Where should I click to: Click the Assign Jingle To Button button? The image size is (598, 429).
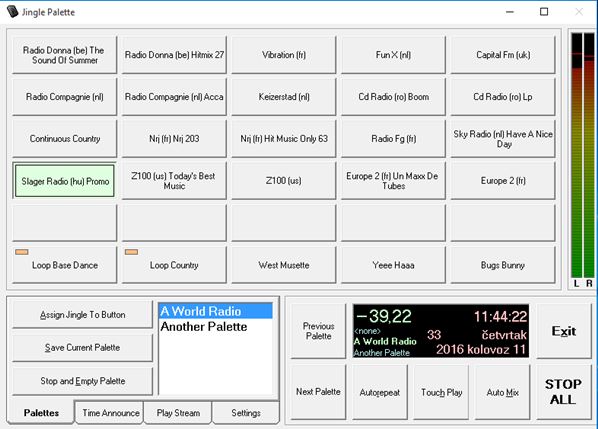click(82, 315)
